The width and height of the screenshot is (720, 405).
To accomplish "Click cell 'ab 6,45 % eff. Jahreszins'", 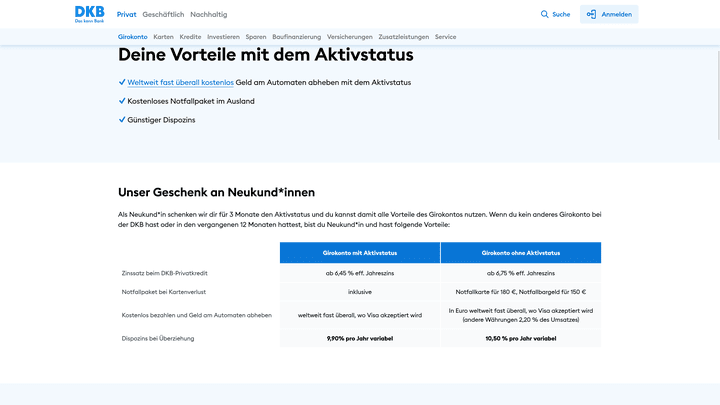I will pyautogui.click(x=360, y=273).
